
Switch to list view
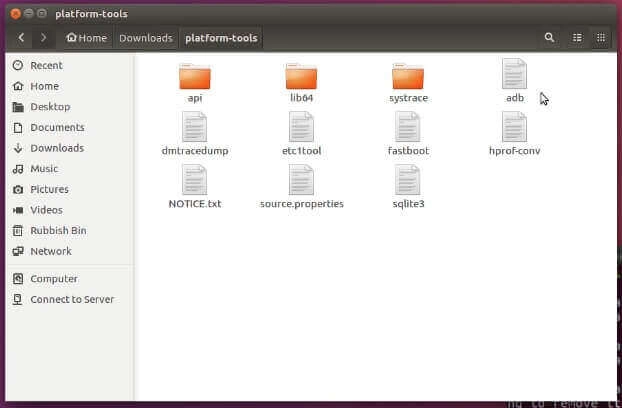pyautogui.click(x=577, y=38)
